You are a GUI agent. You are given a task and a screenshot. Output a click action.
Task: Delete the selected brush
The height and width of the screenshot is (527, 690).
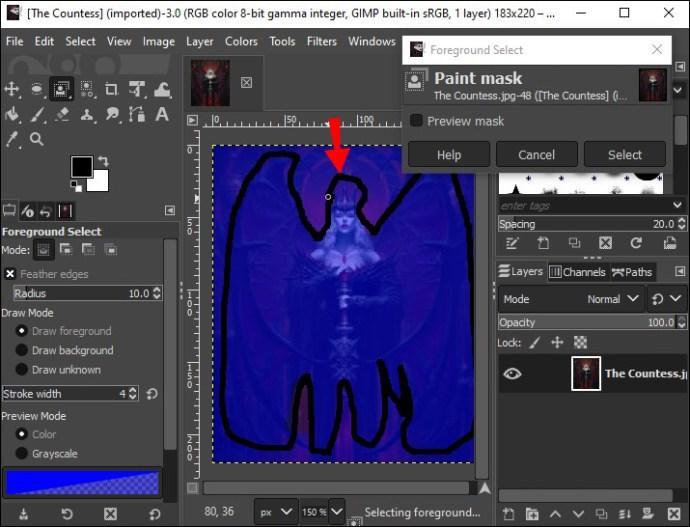click(606, 243)
